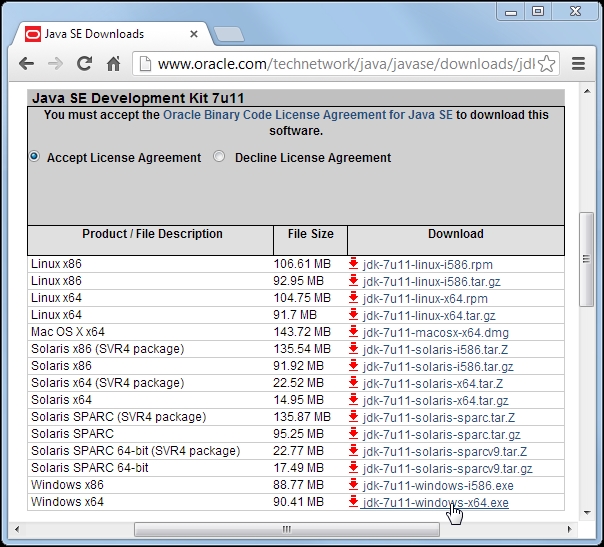Screen dimensions: 604x547
Task: Select Decline License Agreement radio button
Action: (219, 156)
